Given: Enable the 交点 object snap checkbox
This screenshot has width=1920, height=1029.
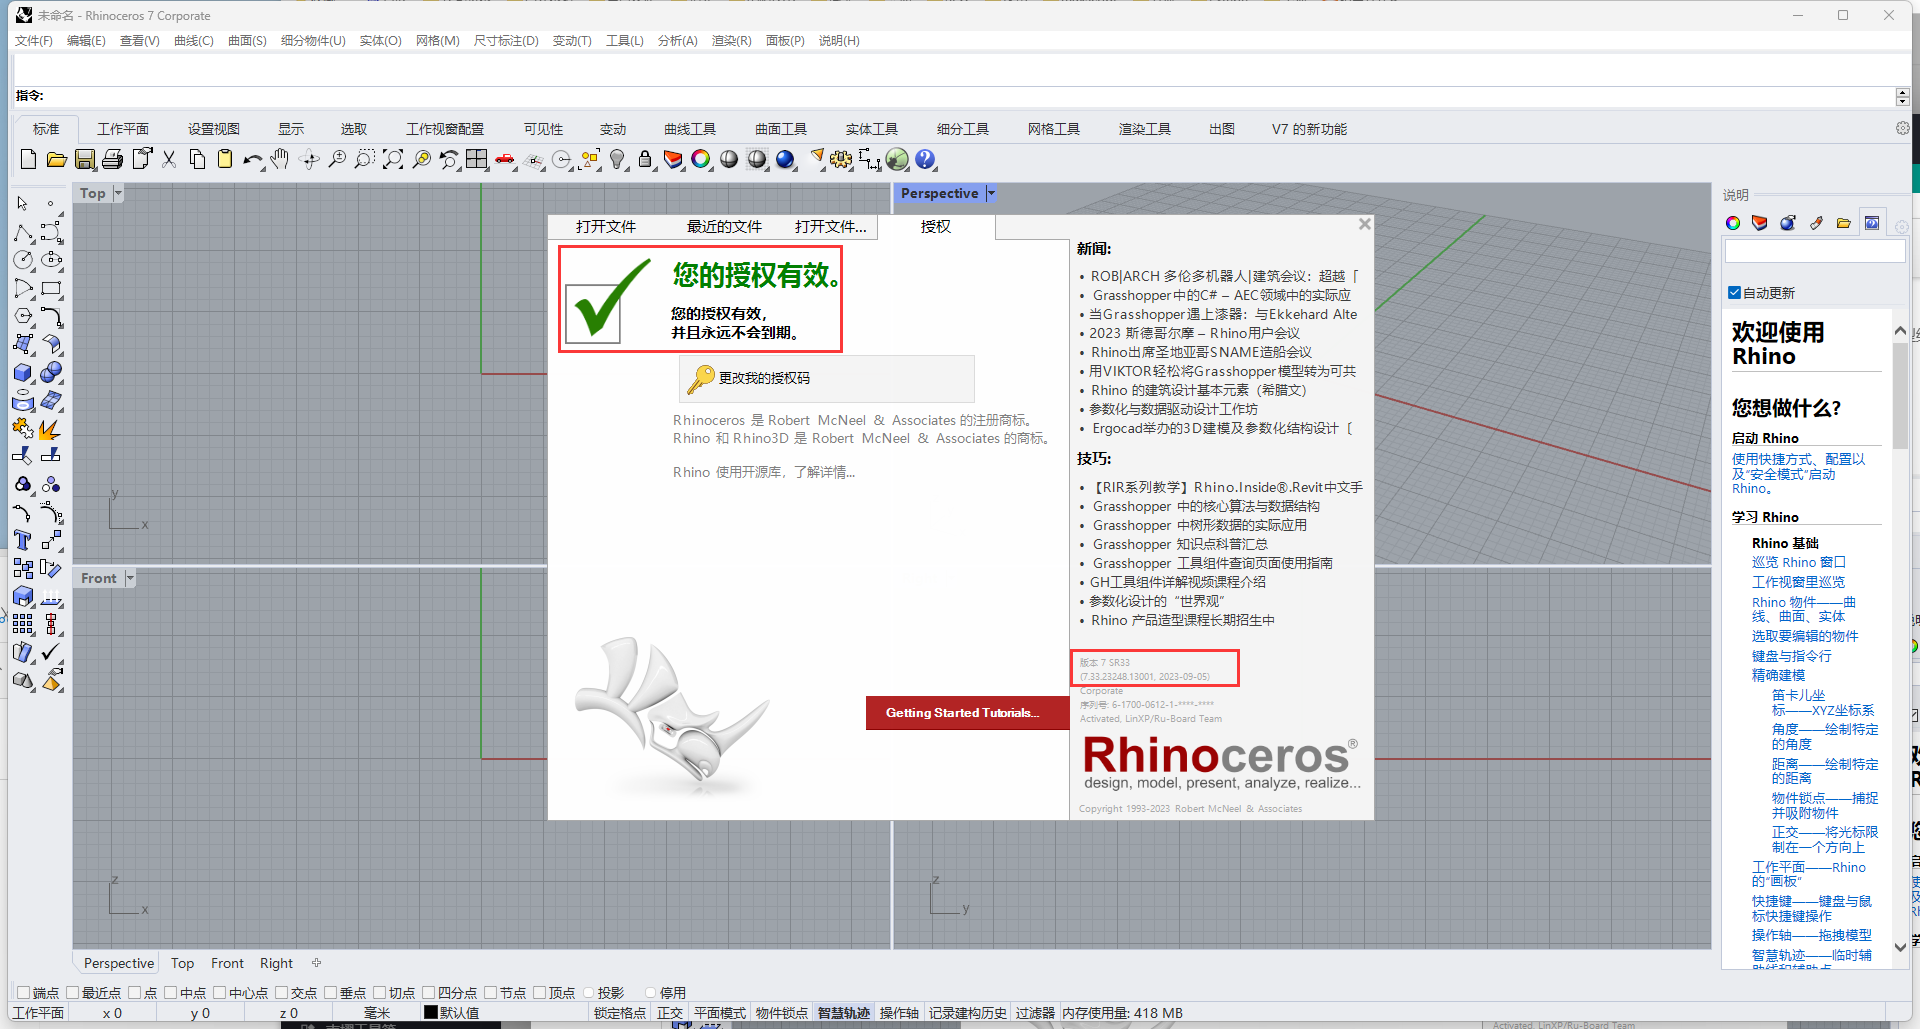Looking at the screenshot, I should click(x=282, y=993).
